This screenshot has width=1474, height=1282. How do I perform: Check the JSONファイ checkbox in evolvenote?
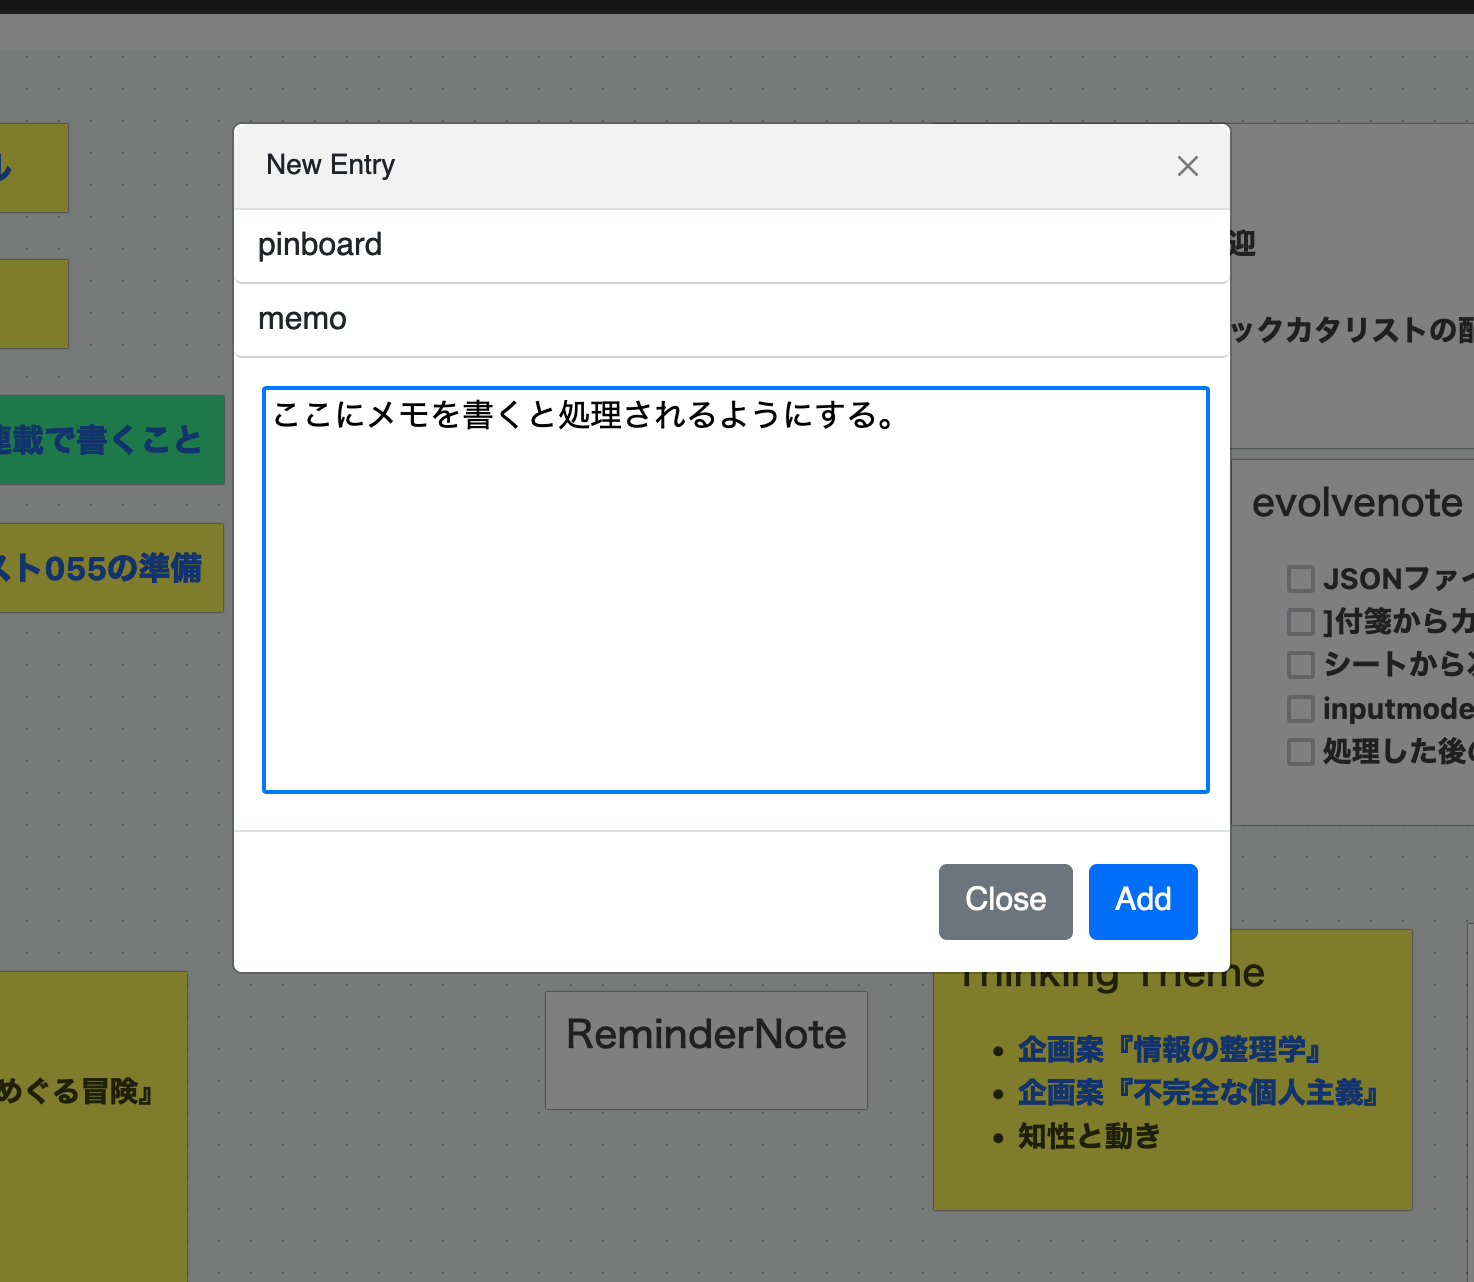(x=1300, y=579)
